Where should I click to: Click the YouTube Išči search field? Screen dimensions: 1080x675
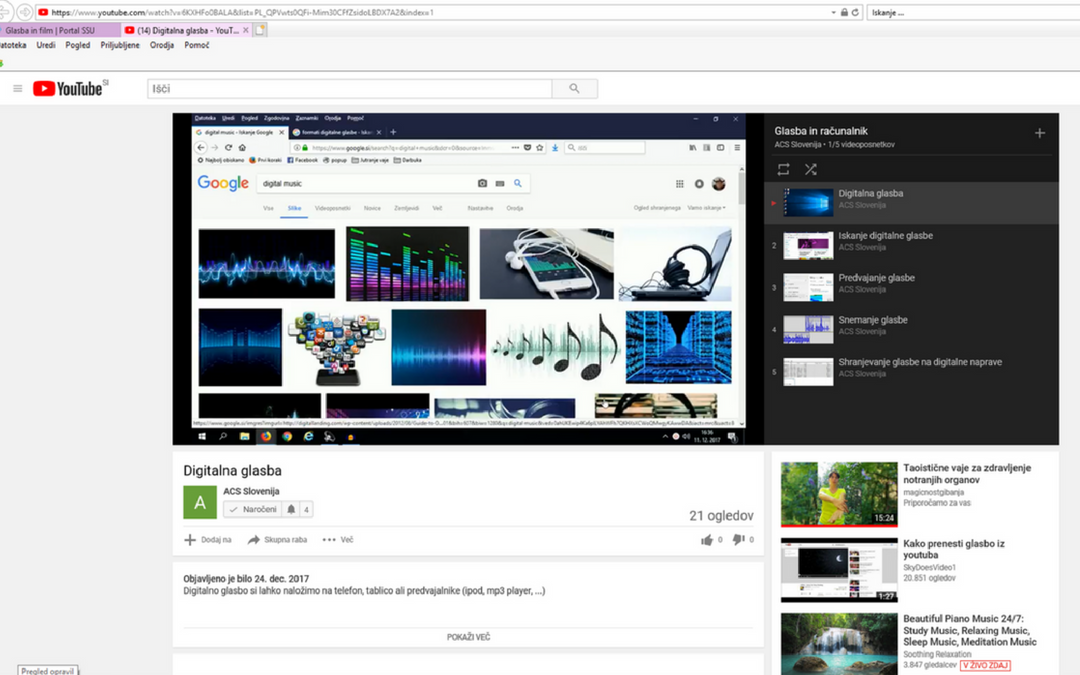pyautogui.click(x=350, y=89)
